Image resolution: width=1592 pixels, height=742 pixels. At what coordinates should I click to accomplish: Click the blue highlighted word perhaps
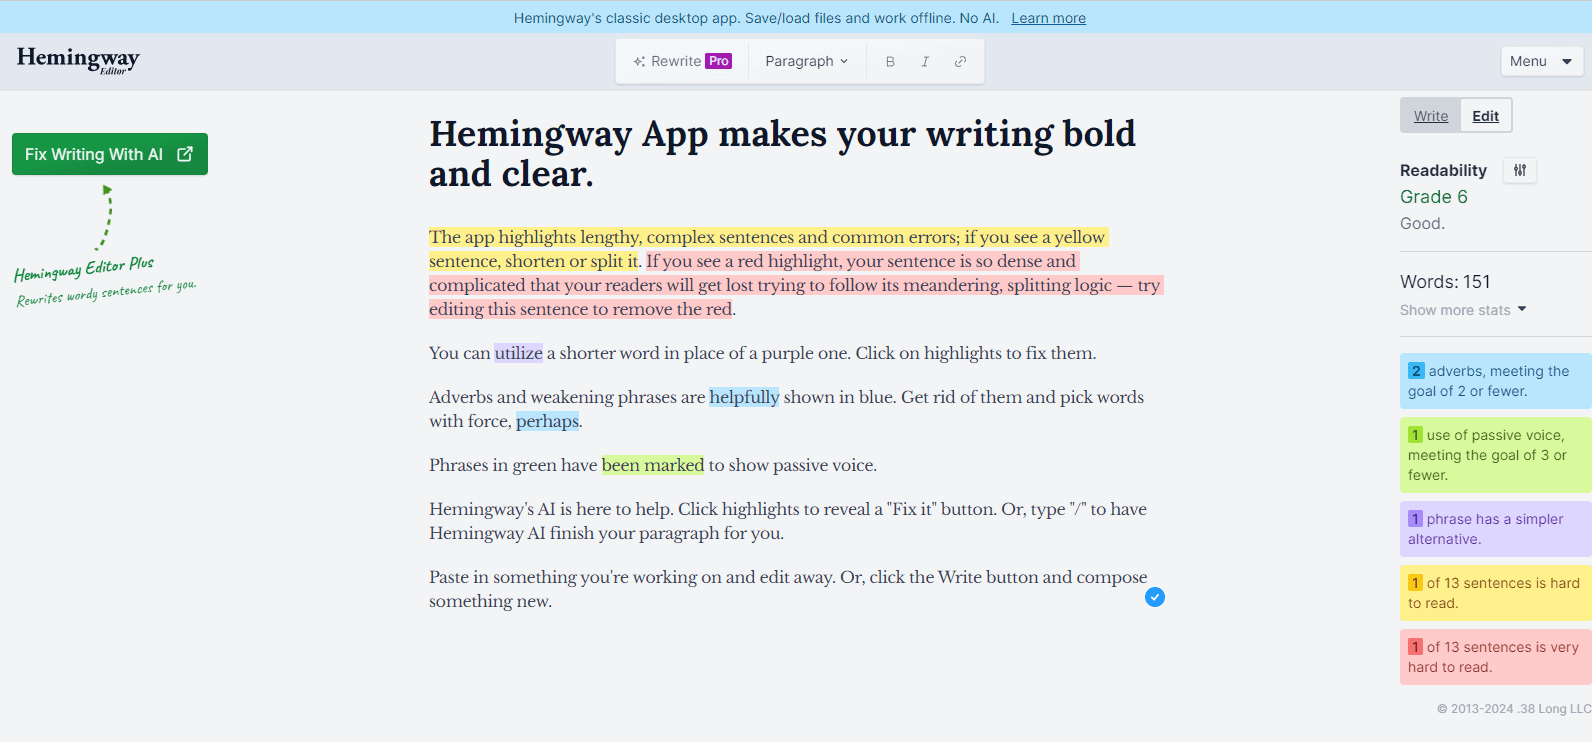[547, 421]
